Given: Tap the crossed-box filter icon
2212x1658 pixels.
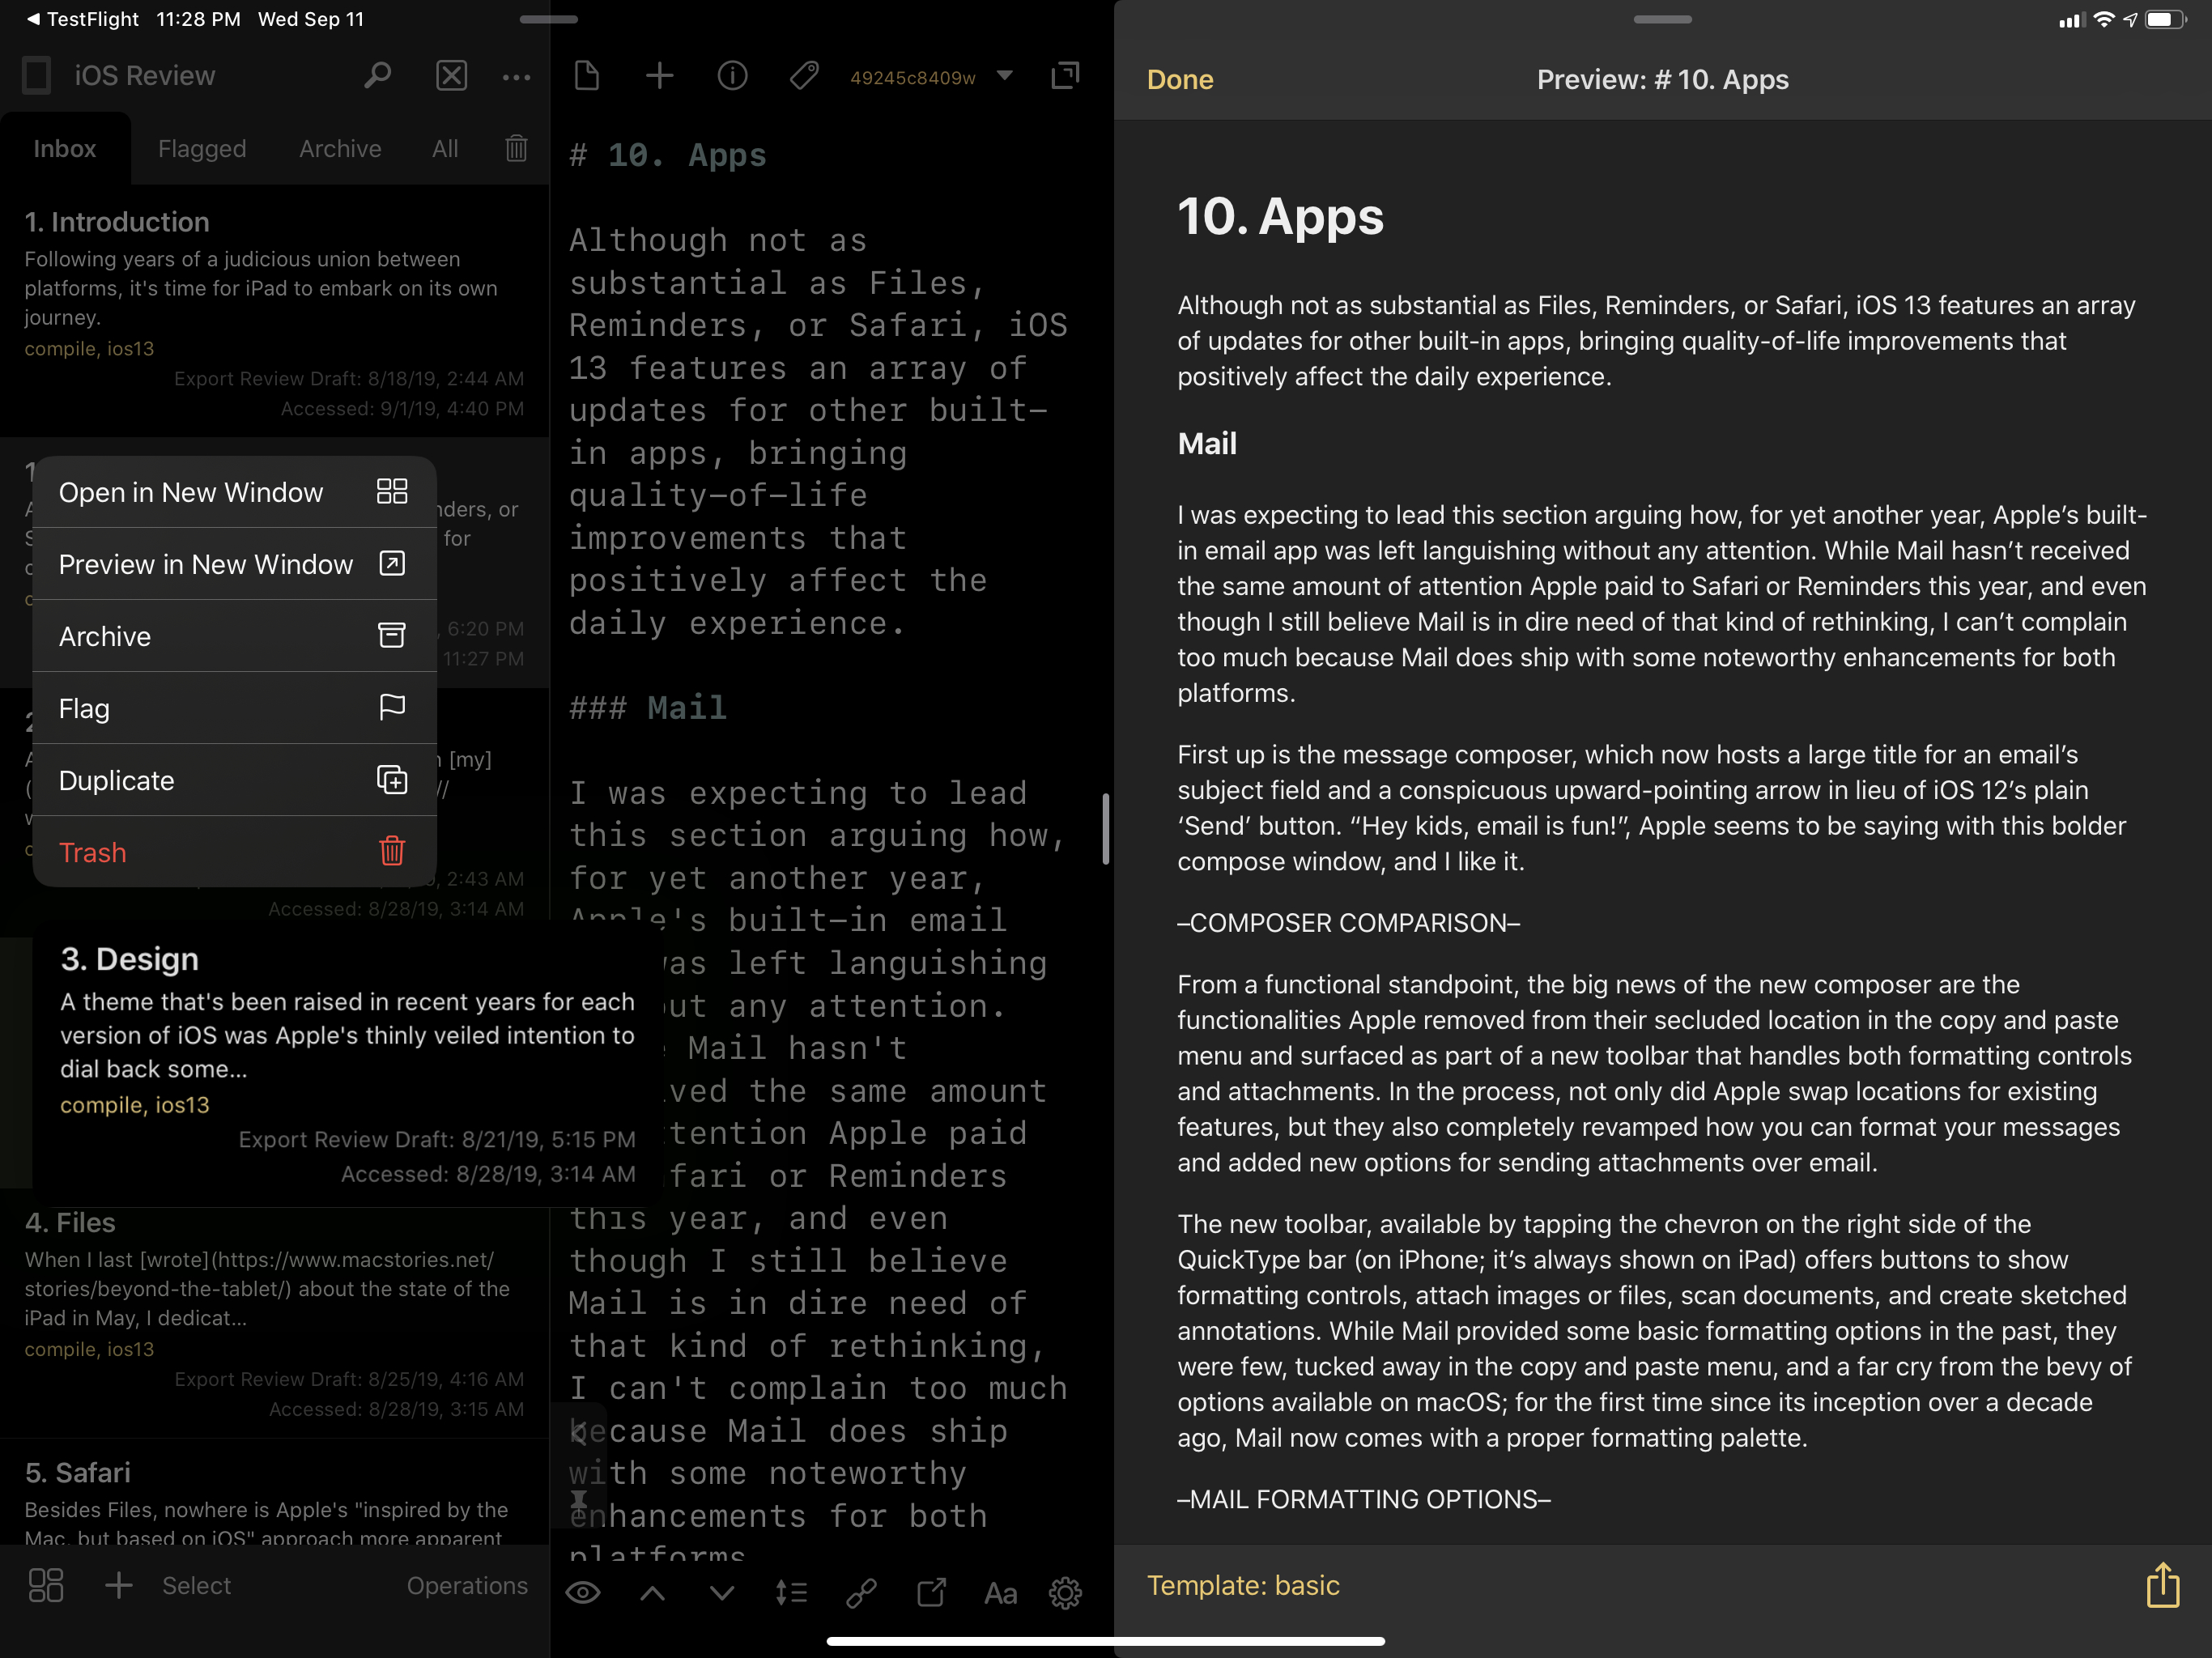Looking at the screenshot, I should click(x=452, y=76).
